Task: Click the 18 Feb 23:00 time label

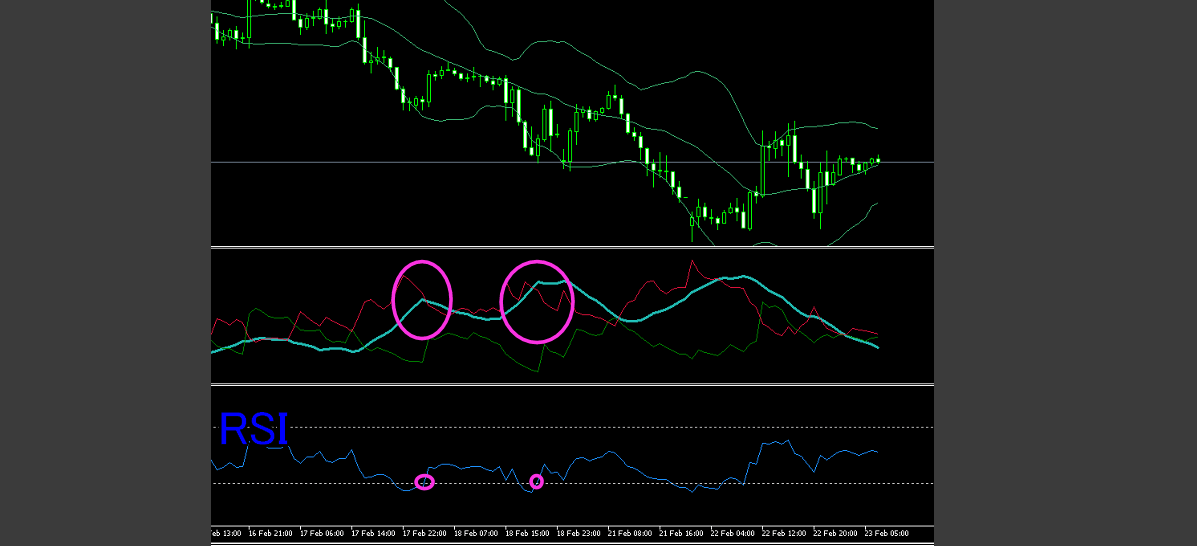Action: click(578, 533)
